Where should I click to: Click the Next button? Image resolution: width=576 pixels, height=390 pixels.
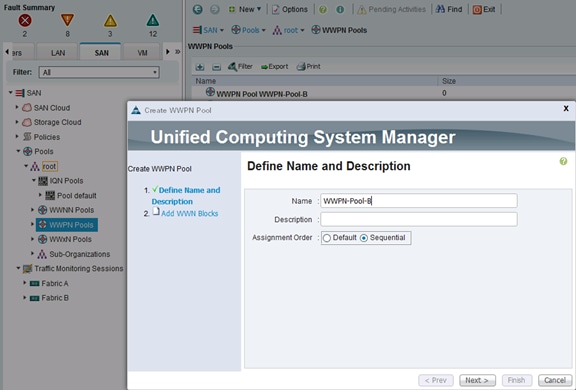click(x=477, y=380)
